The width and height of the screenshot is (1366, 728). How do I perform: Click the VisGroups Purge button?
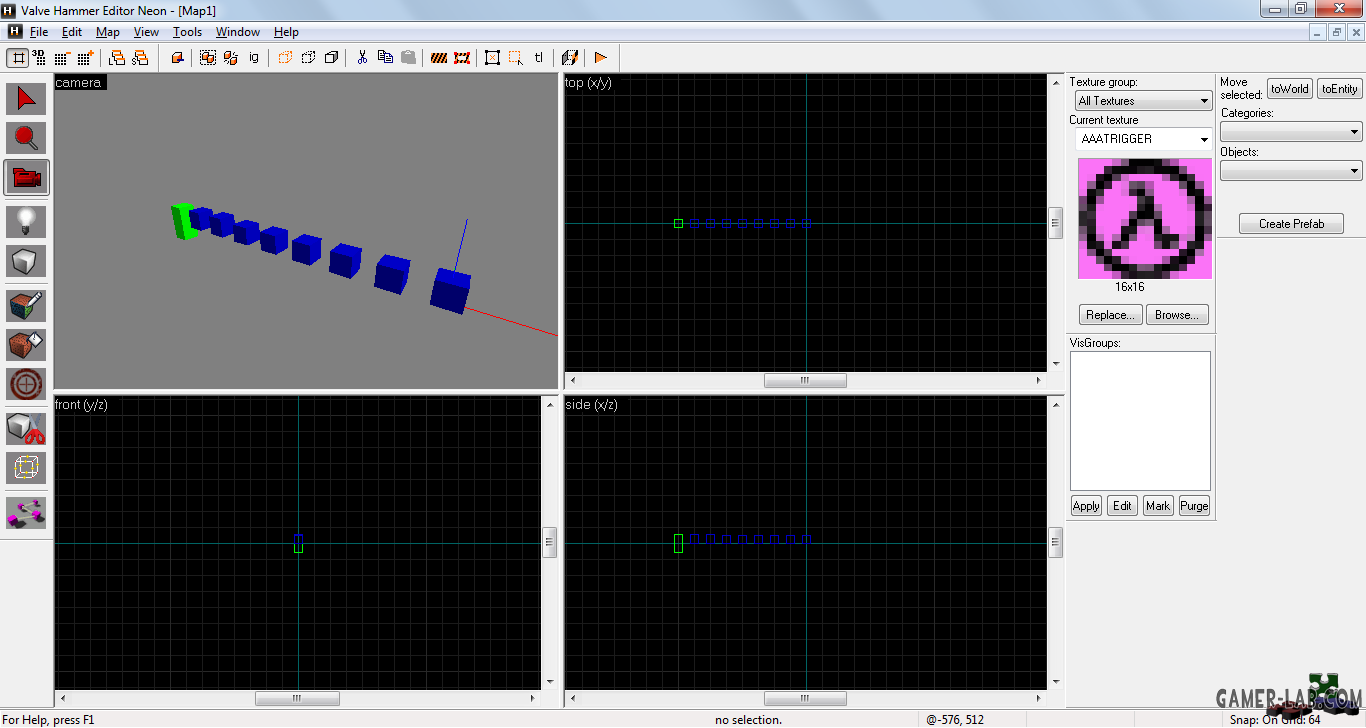point(1194,506)
